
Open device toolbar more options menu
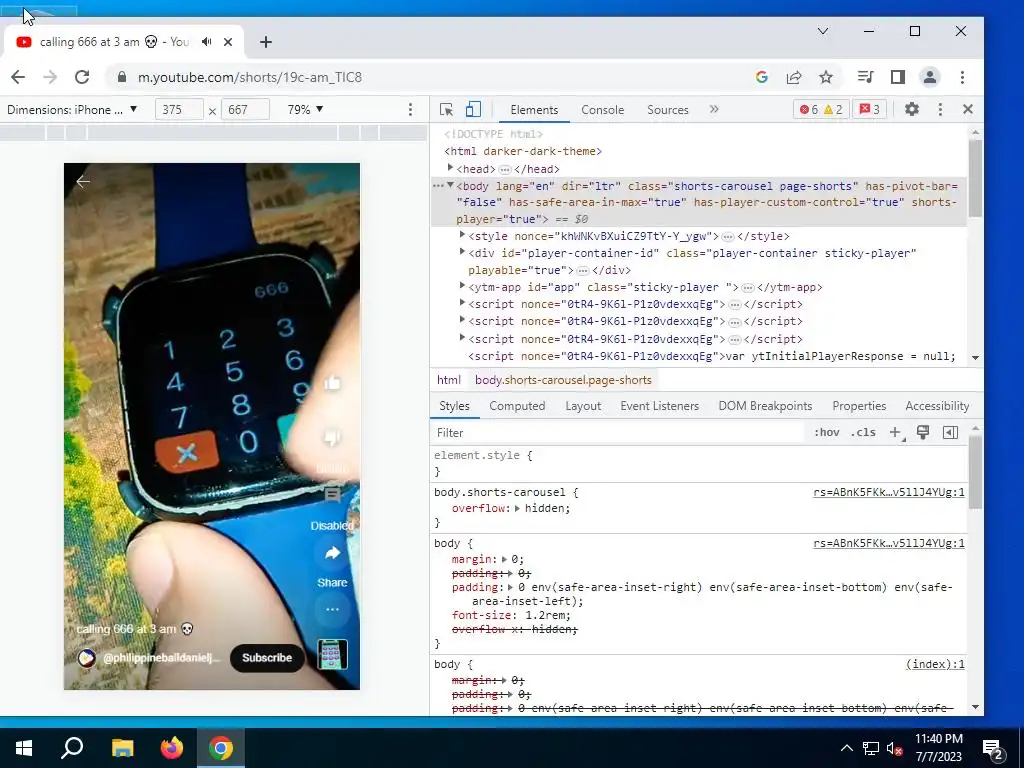[410, 109]
